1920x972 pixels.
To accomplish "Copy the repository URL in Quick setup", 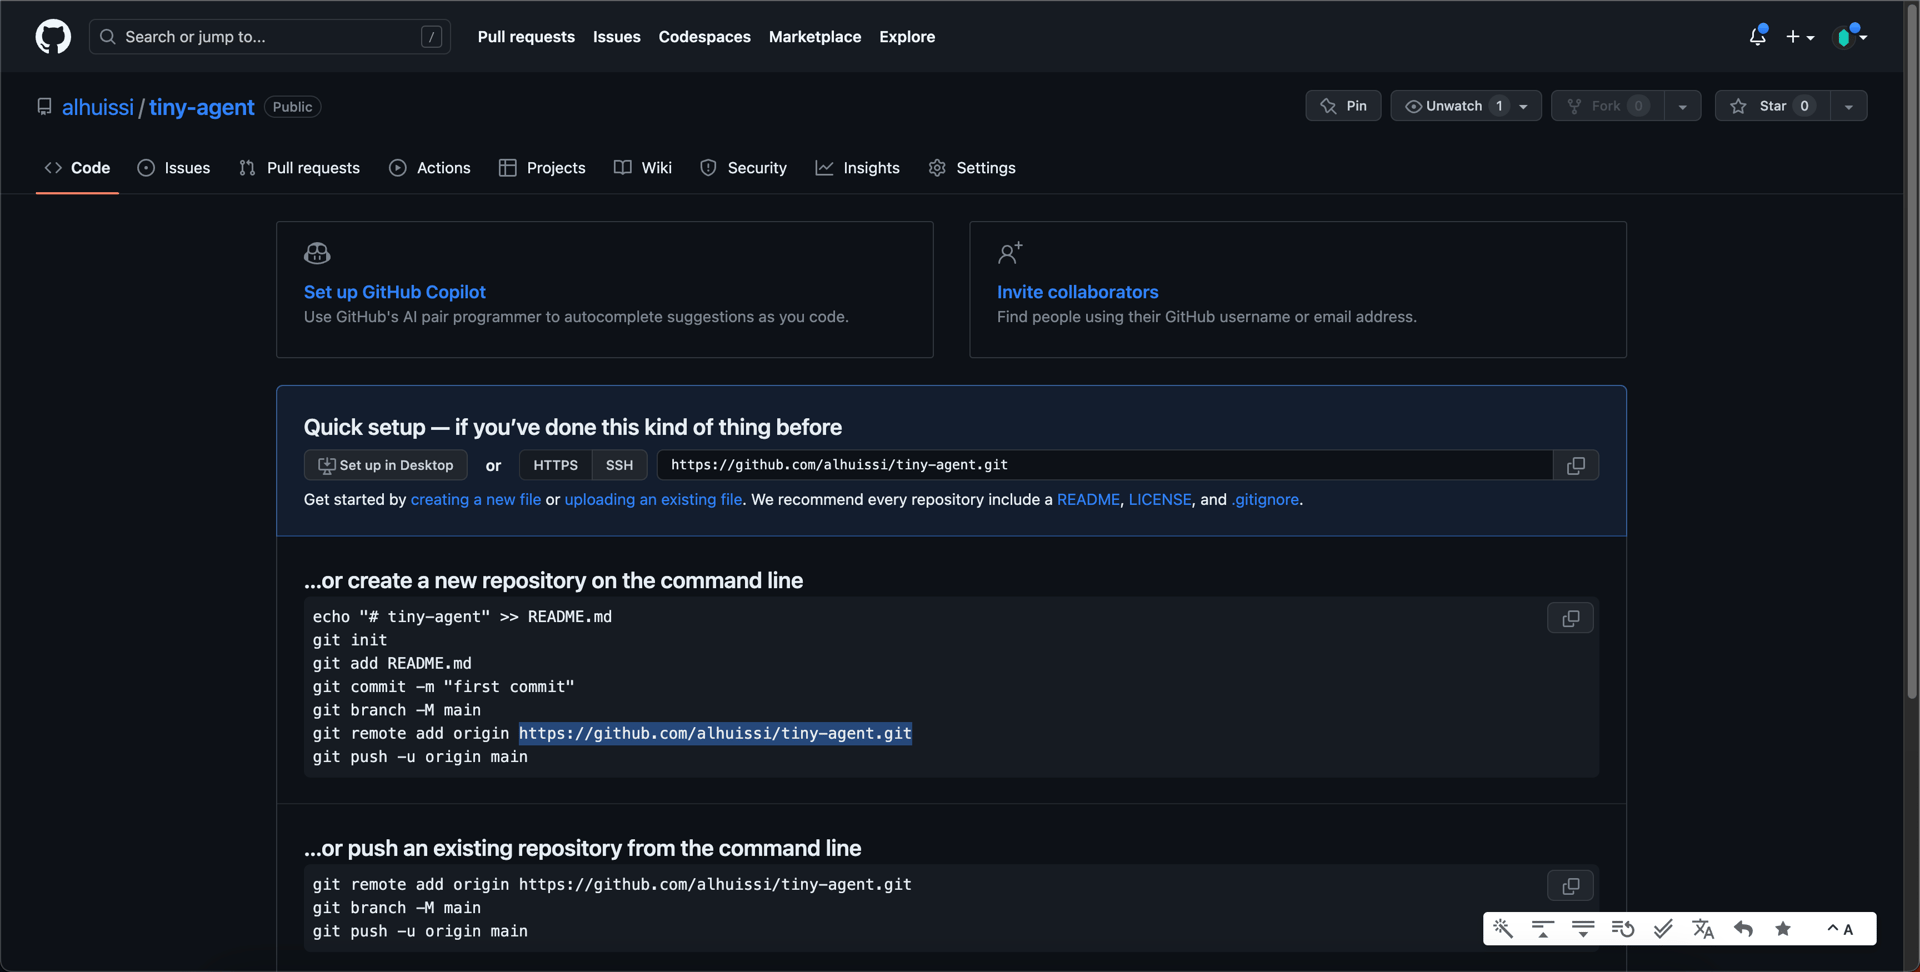I will click(1575, 466).
